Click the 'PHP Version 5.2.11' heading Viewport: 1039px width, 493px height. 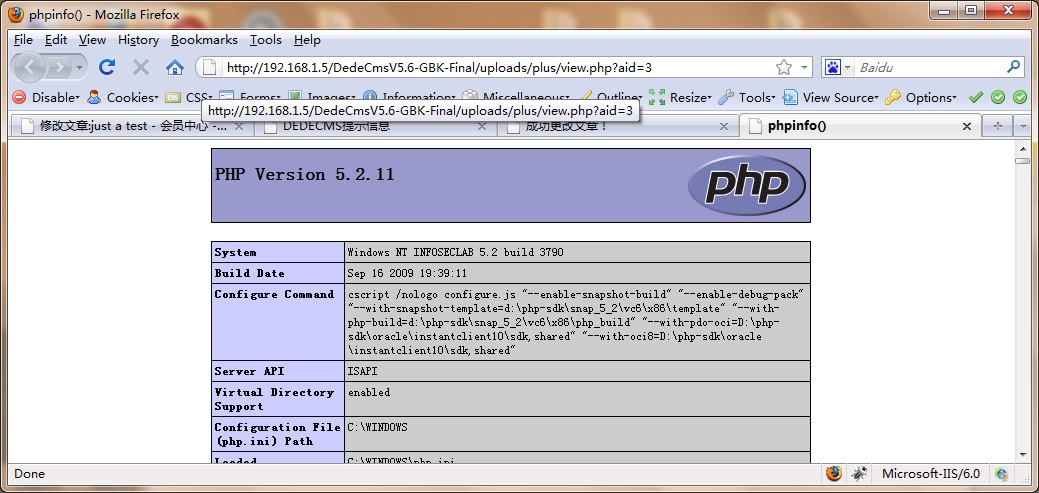tap(304, 174)
